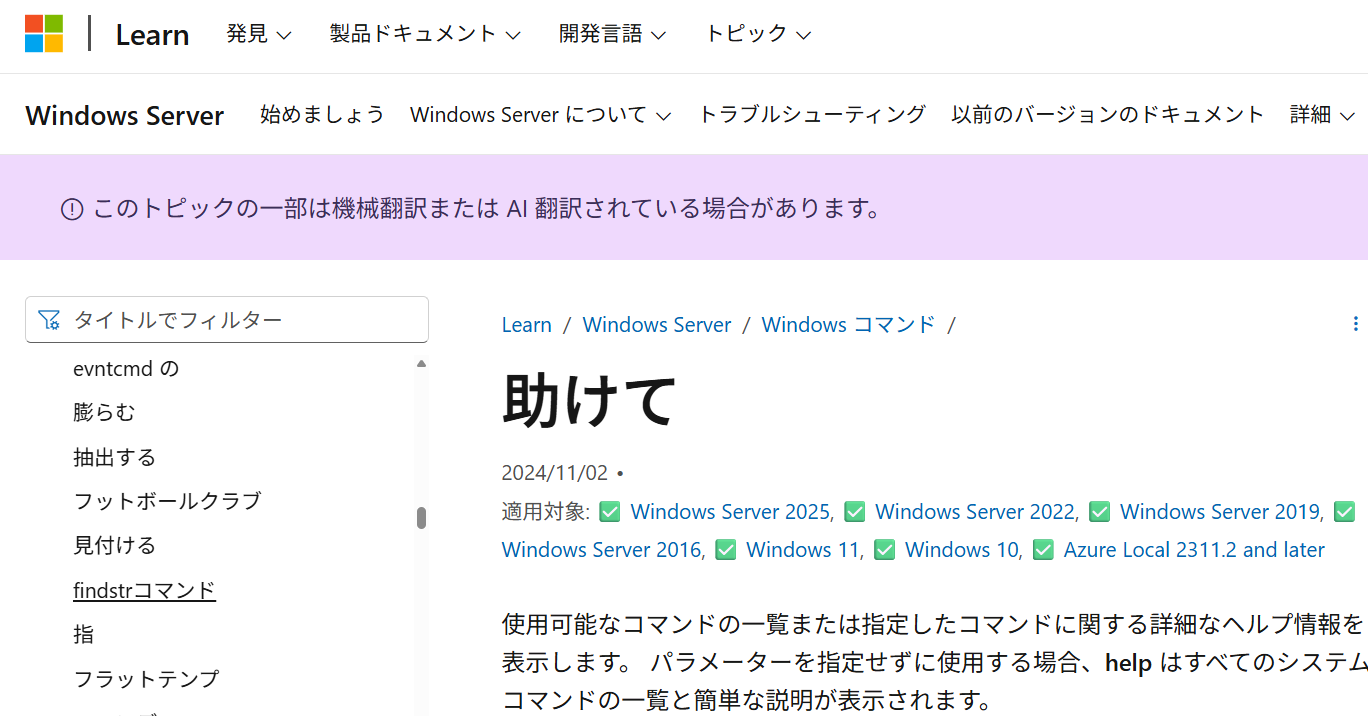Select 始めましょう in navigation bar
The height and width of the screenshot is (716, 1368).
(322, 115)
